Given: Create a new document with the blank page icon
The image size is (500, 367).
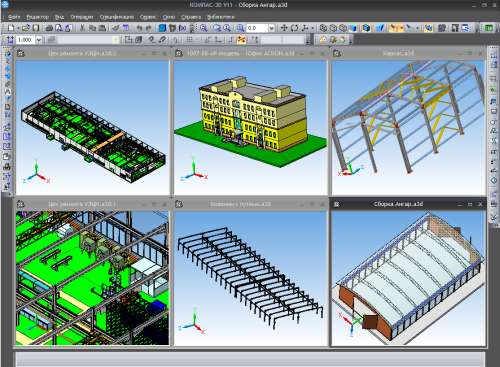Looking at the screenshot, I should tap(10, 28).
